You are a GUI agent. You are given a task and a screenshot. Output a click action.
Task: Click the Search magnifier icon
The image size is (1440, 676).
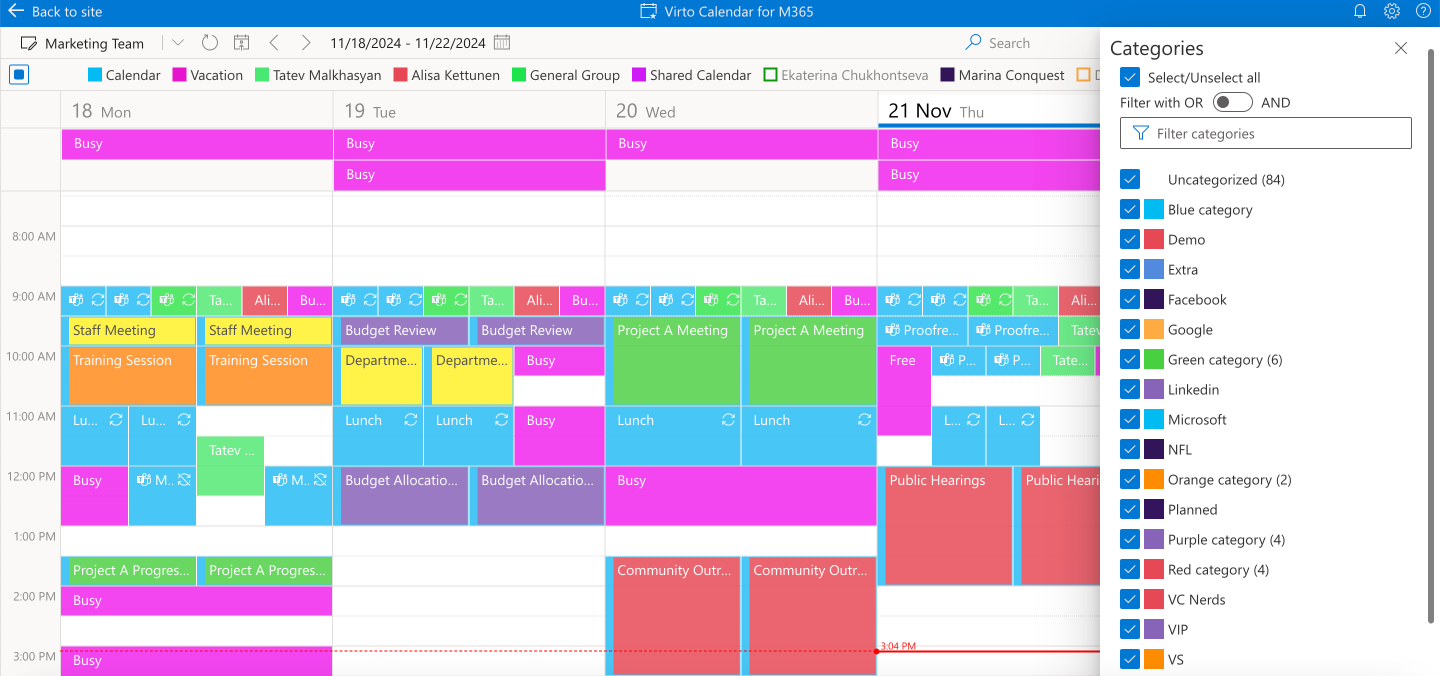coord(971,43)
